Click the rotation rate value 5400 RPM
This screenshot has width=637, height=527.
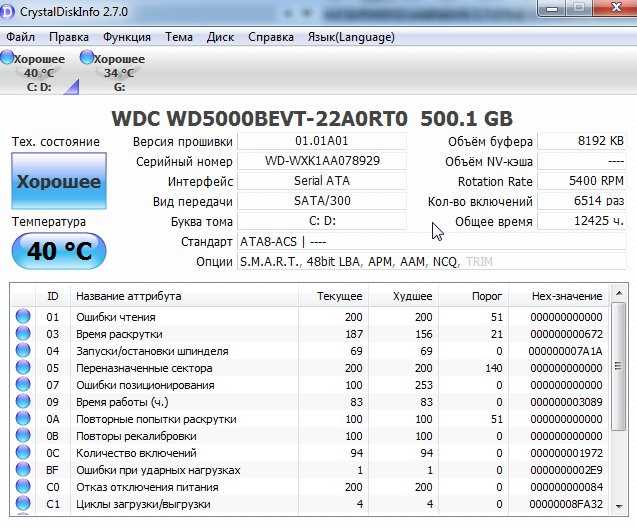(582, 181)
